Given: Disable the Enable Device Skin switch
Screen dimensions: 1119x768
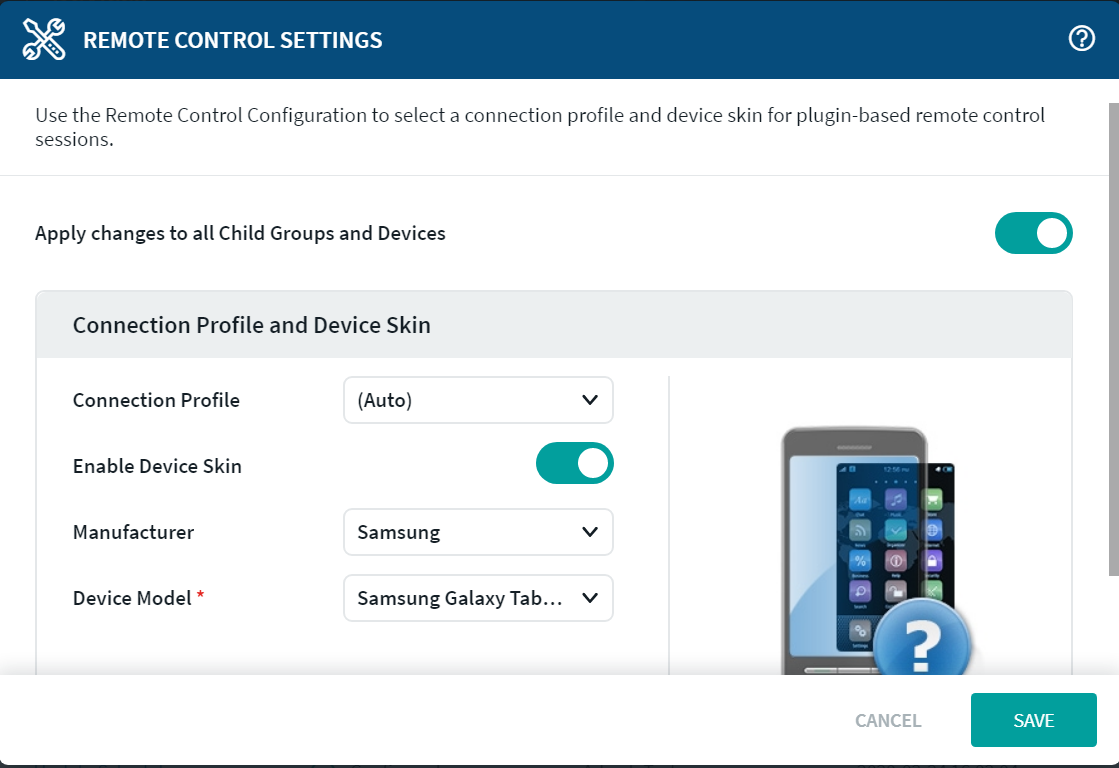Looking at the screenshot, I should pos(574,463).
